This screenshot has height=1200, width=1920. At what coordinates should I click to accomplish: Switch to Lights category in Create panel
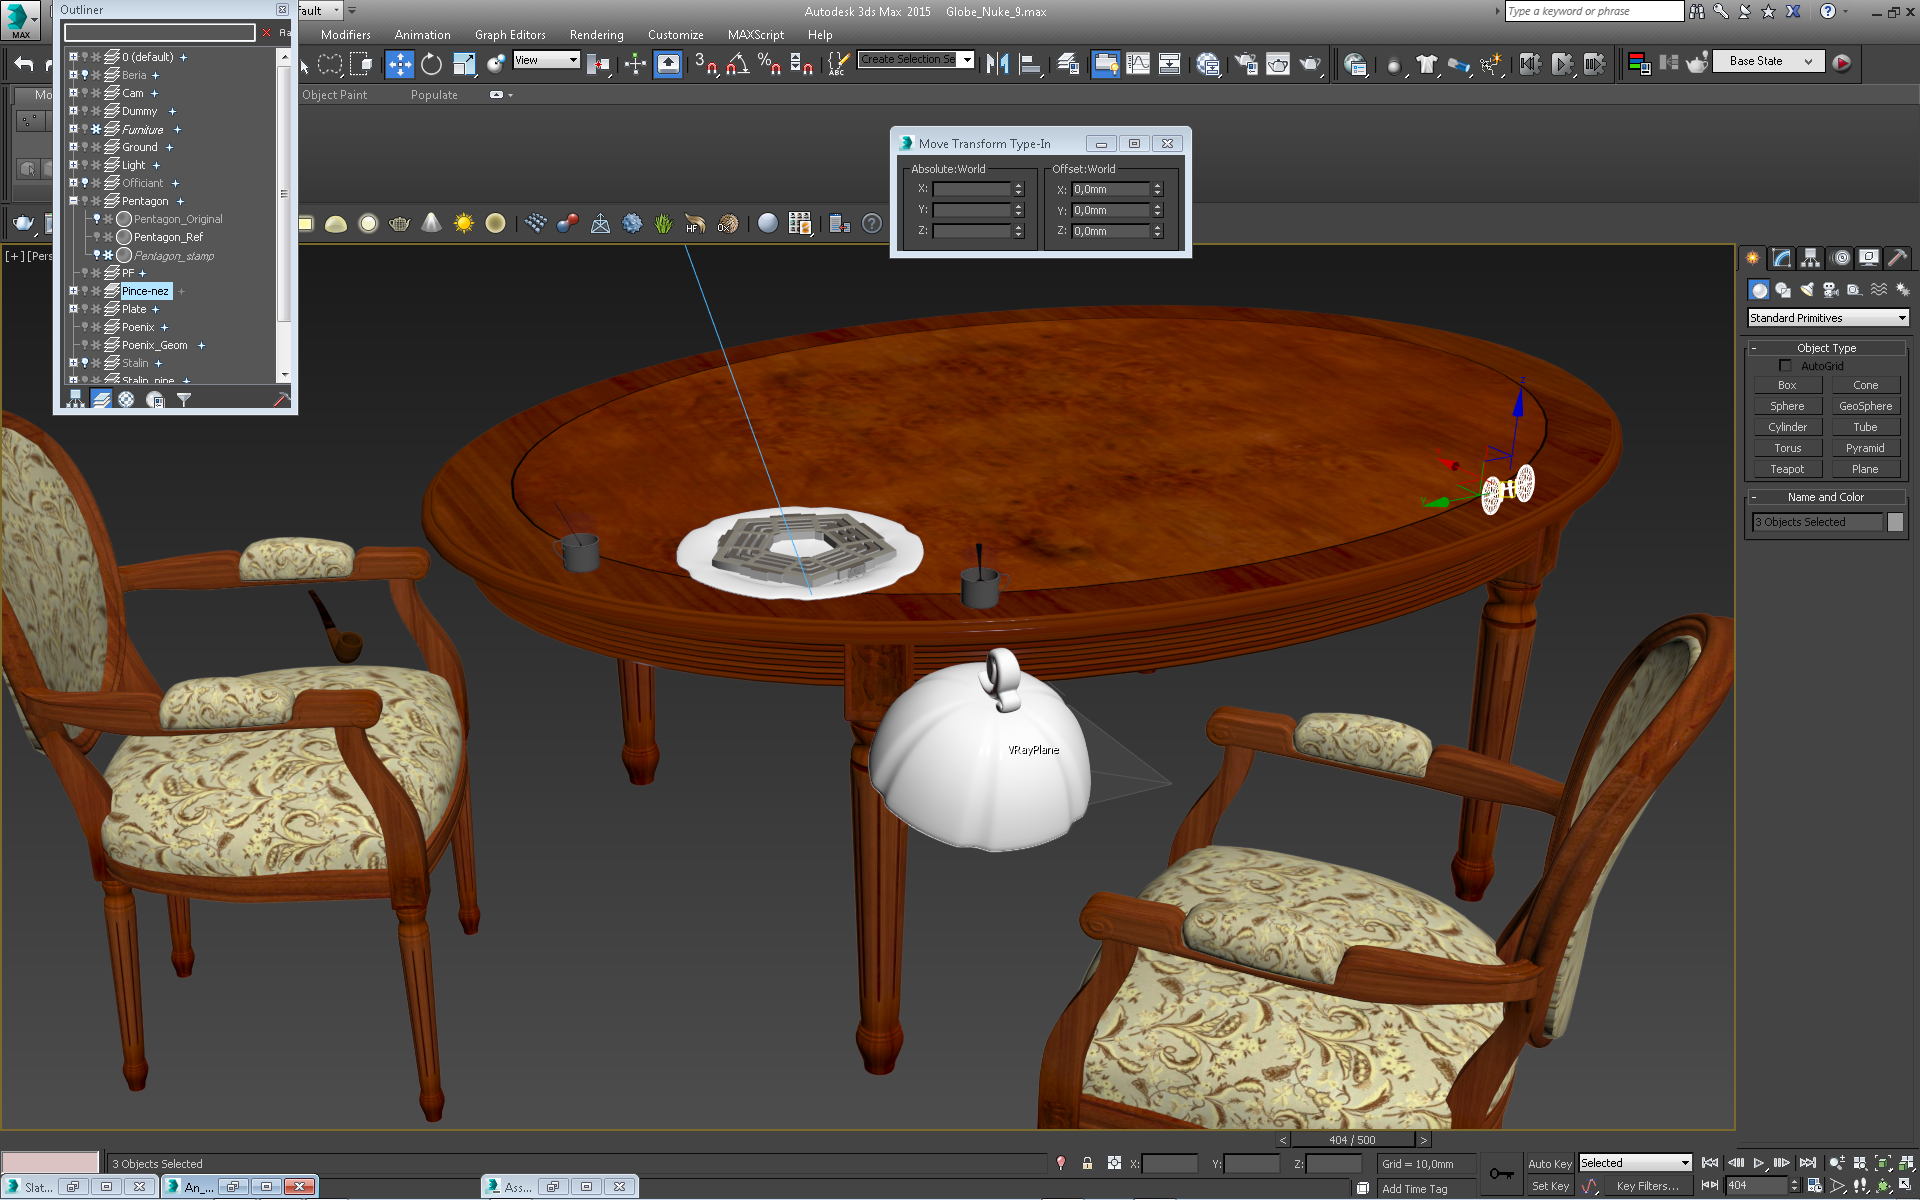point(1807,290)
